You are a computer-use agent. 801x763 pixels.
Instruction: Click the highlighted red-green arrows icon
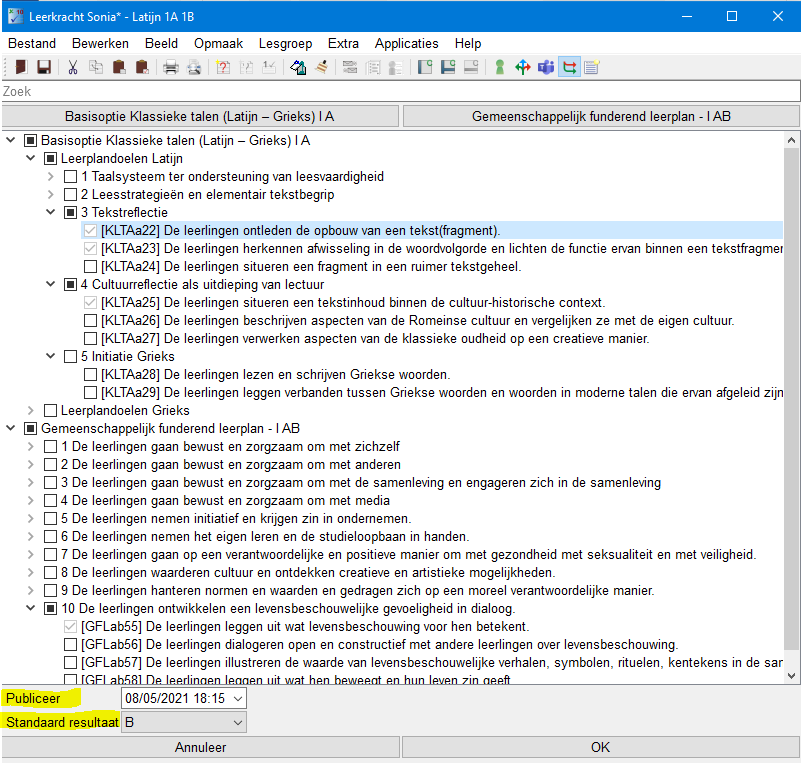point(569,67)
